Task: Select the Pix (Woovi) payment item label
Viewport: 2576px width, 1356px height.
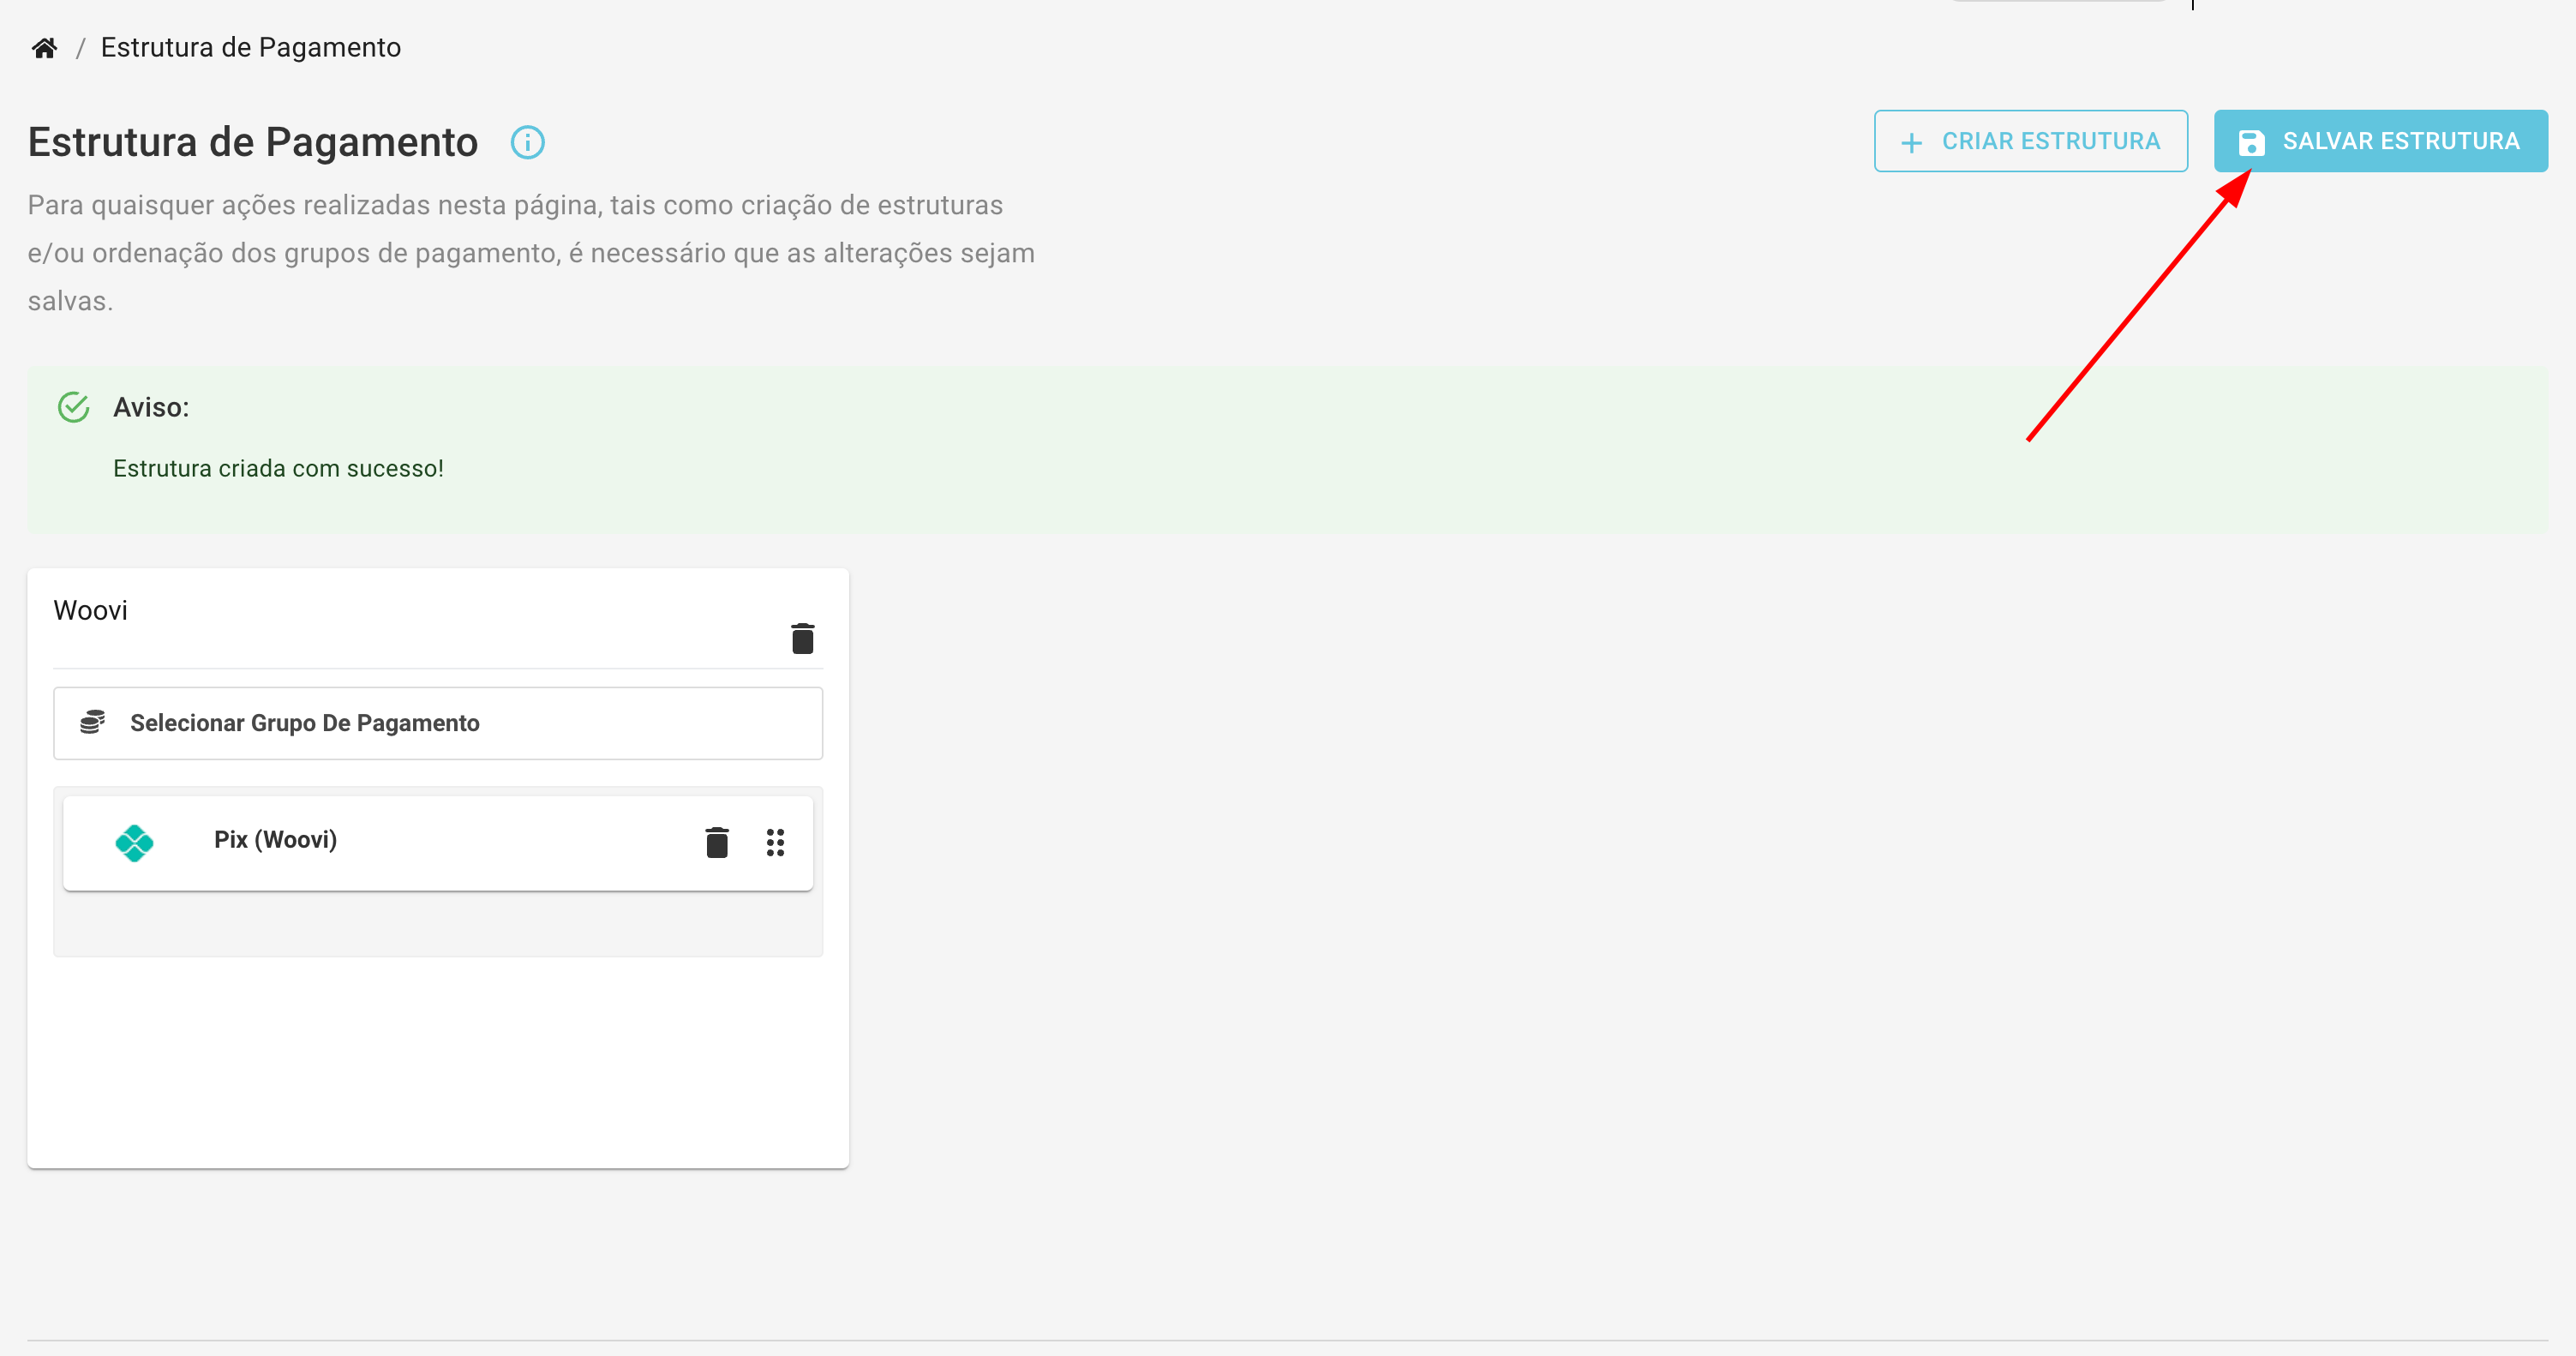Action: (275, 840)
